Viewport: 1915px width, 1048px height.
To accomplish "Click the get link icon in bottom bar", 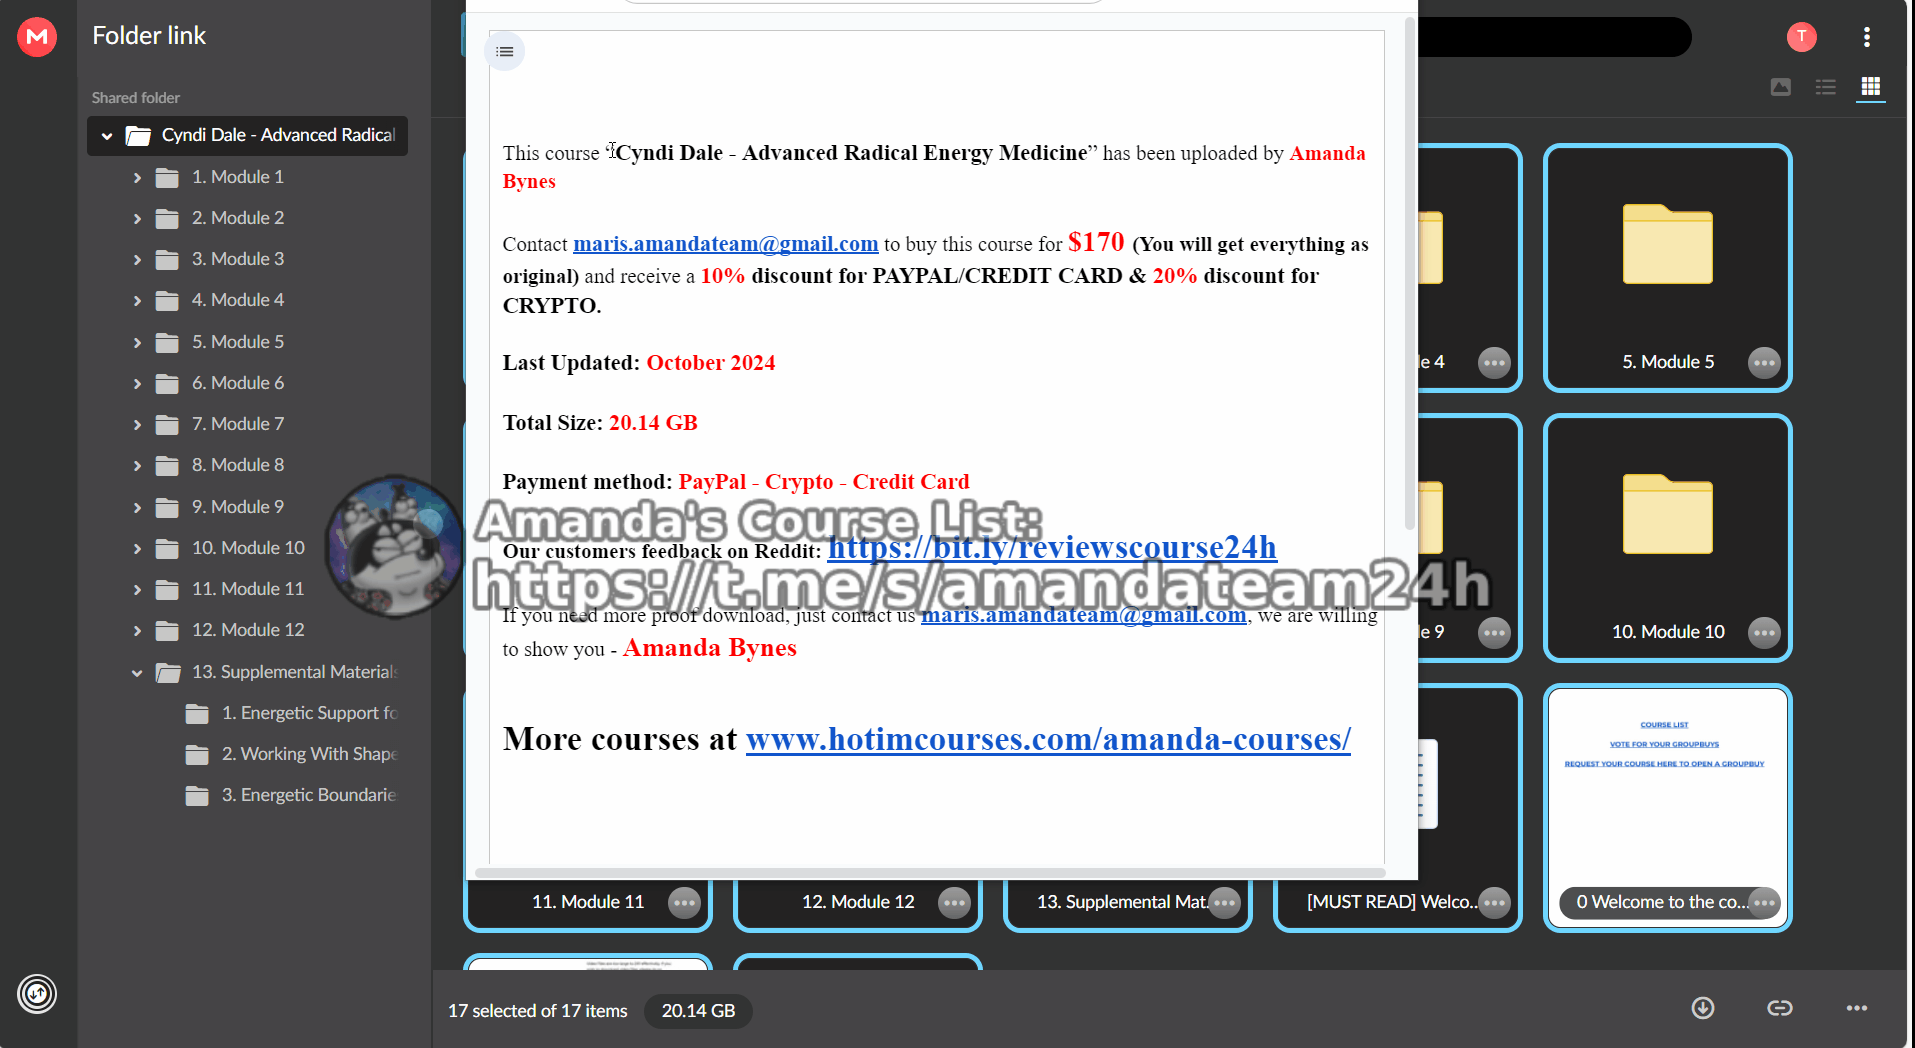I will [x=1780, y=1008].
